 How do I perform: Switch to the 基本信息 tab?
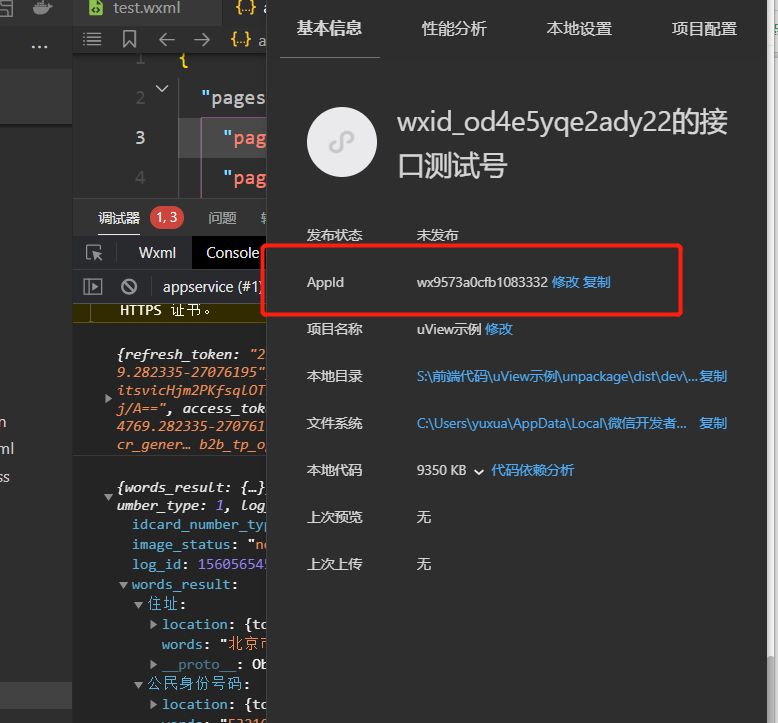click(329, 28)
